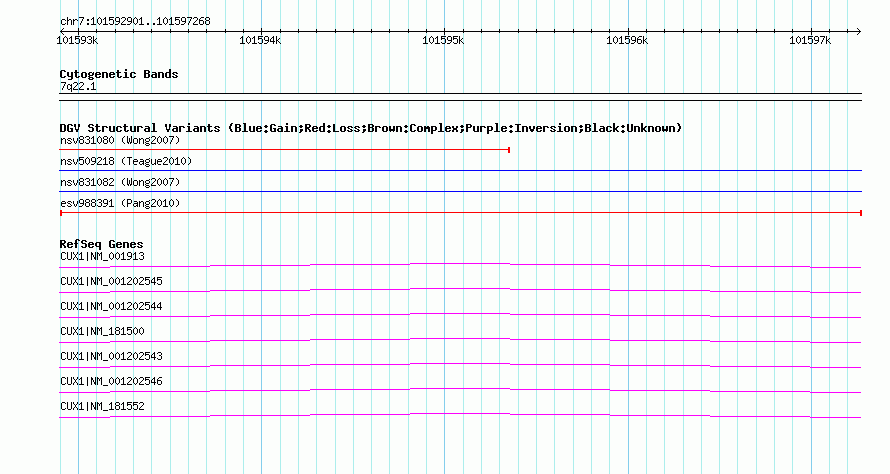Open transcript CUX1|NM_001202544 label
The image size is (890, 474).
pyautogui.click(x=111, y=307)
